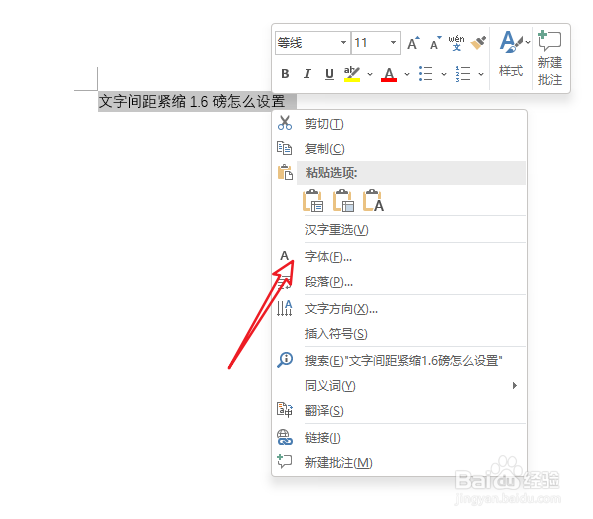
Task: Click the 粘贴选项 header row
Action: pyautogui.click(x=411, y=173)
